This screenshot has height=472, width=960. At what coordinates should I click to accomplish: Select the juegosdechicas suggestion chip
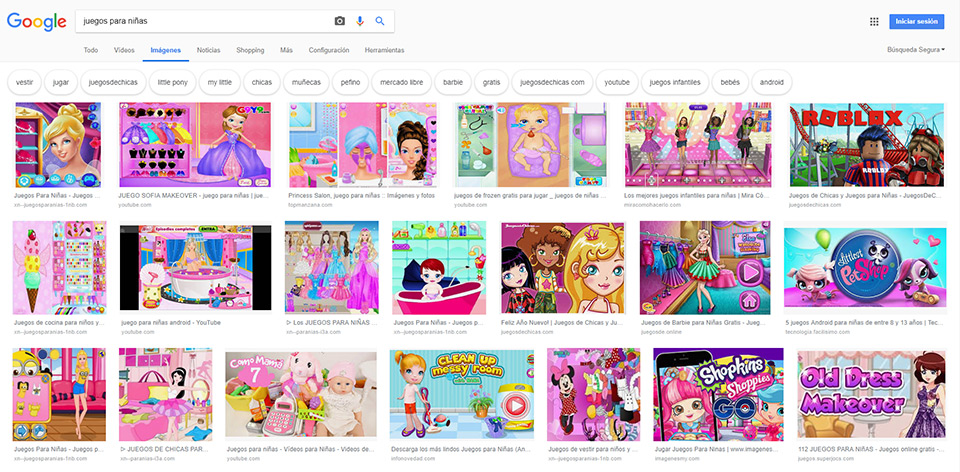113,82
